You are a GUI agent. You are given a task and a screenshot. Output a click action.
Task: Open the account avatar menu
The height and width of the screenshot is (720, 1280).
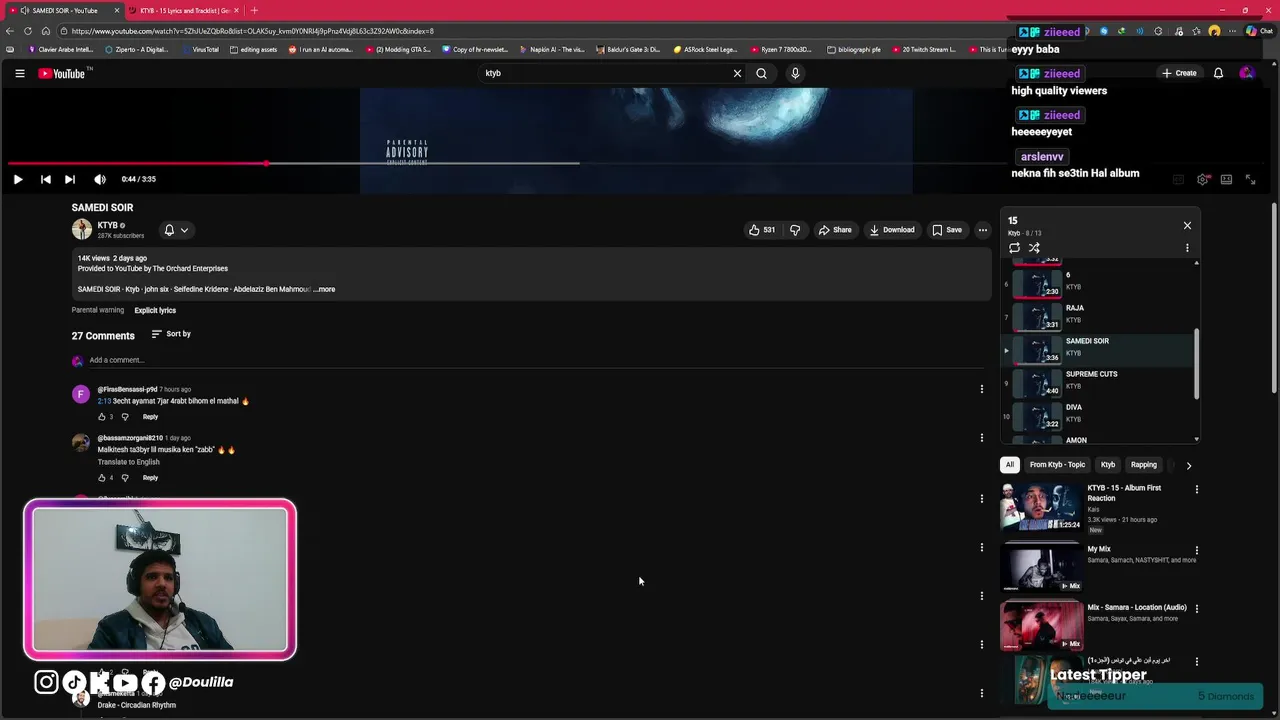point(1246,73)
